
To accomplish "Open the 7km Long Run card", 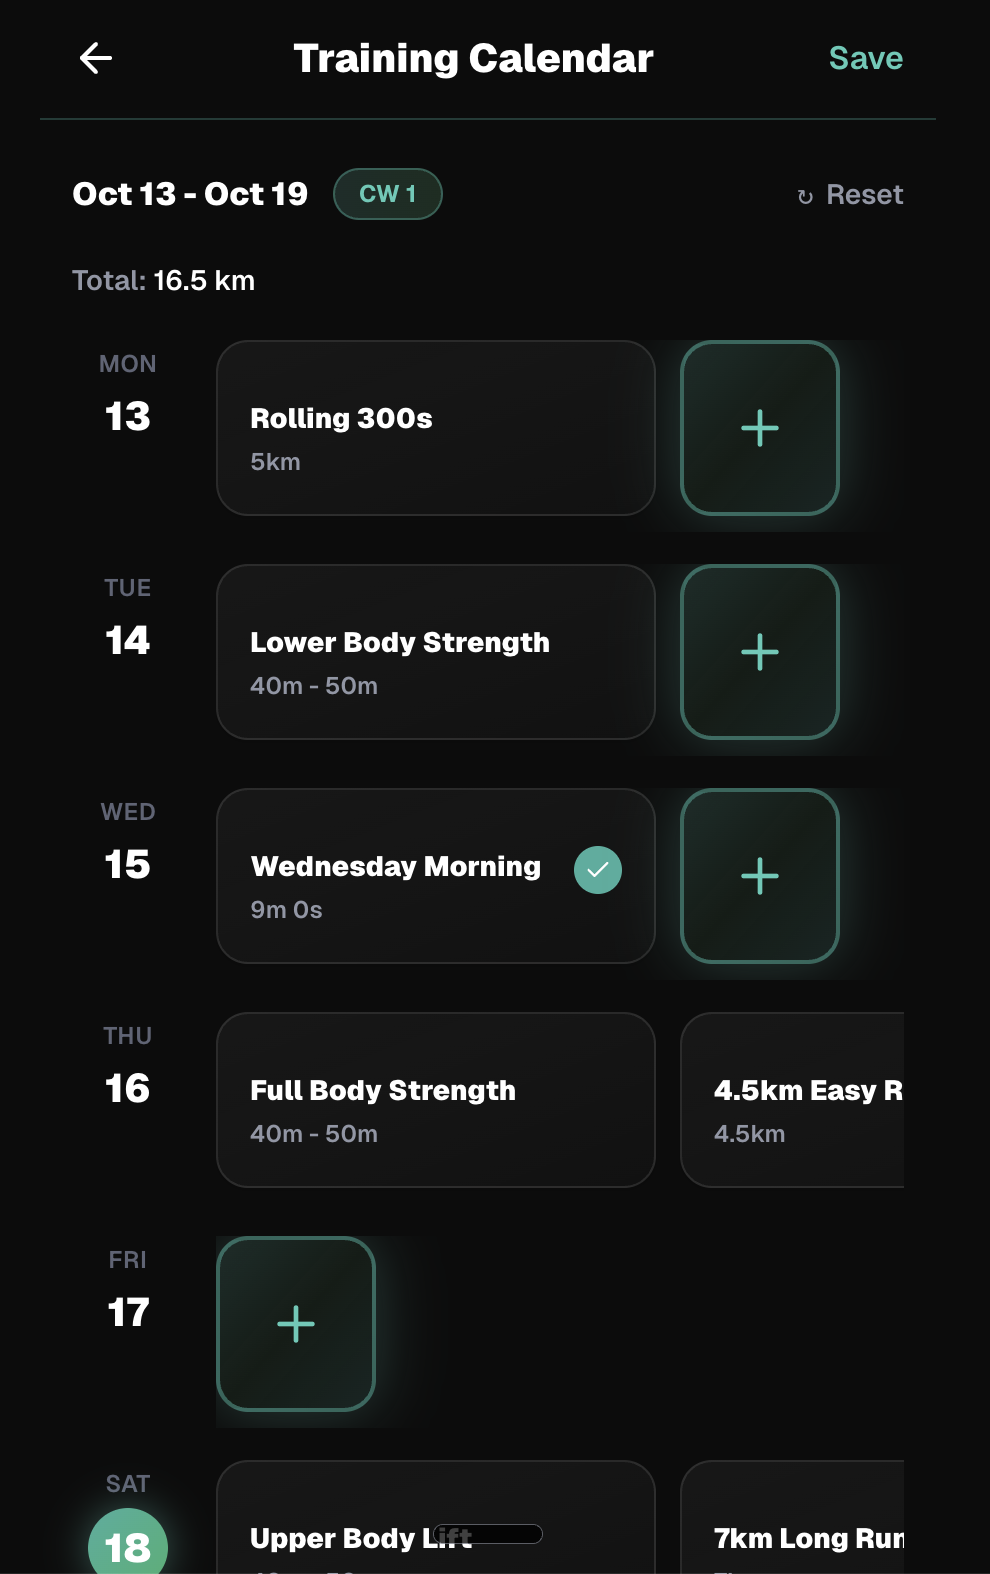I will [x=792, y=1530].
